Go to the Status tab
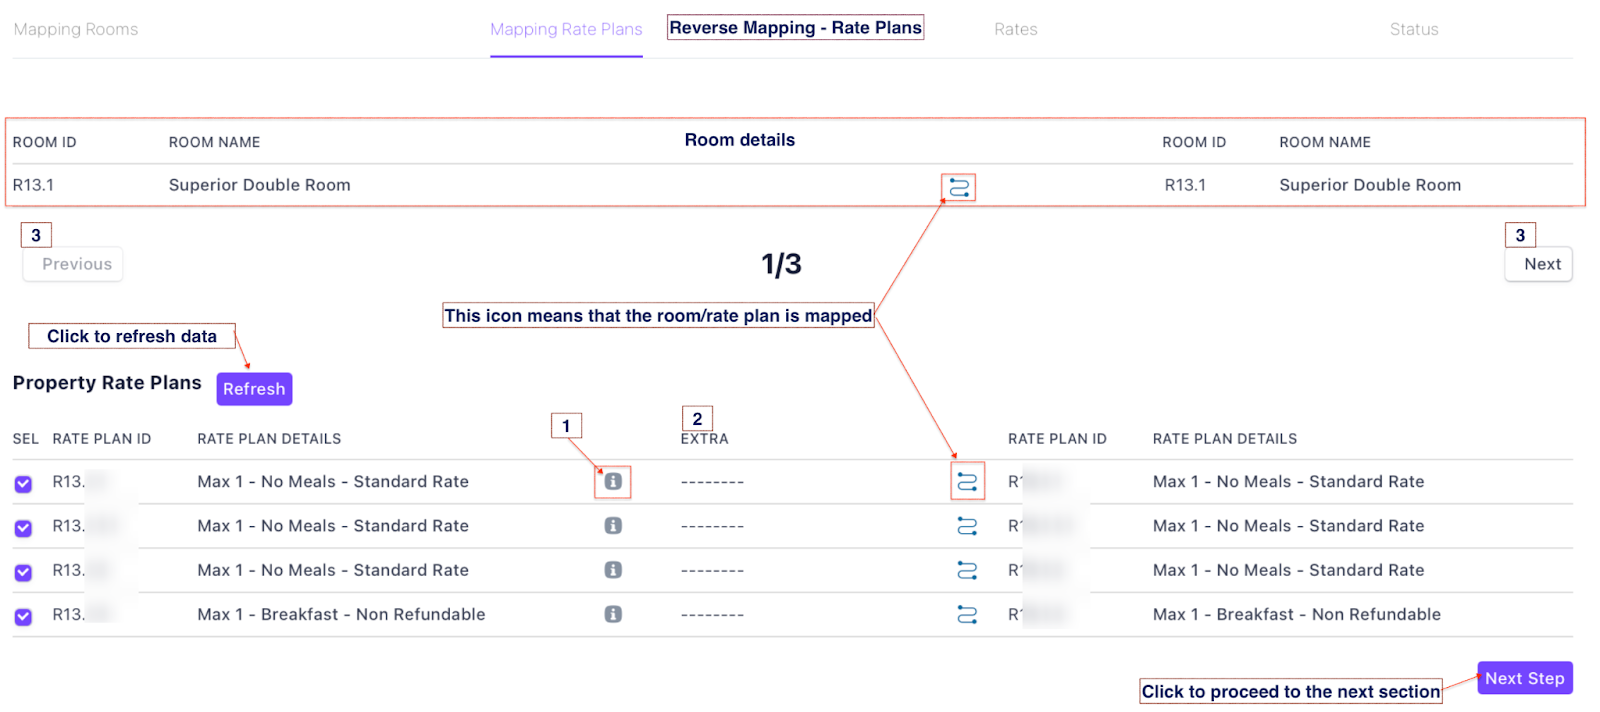The image size is (1600, 712). click(x=1413, y=29)
